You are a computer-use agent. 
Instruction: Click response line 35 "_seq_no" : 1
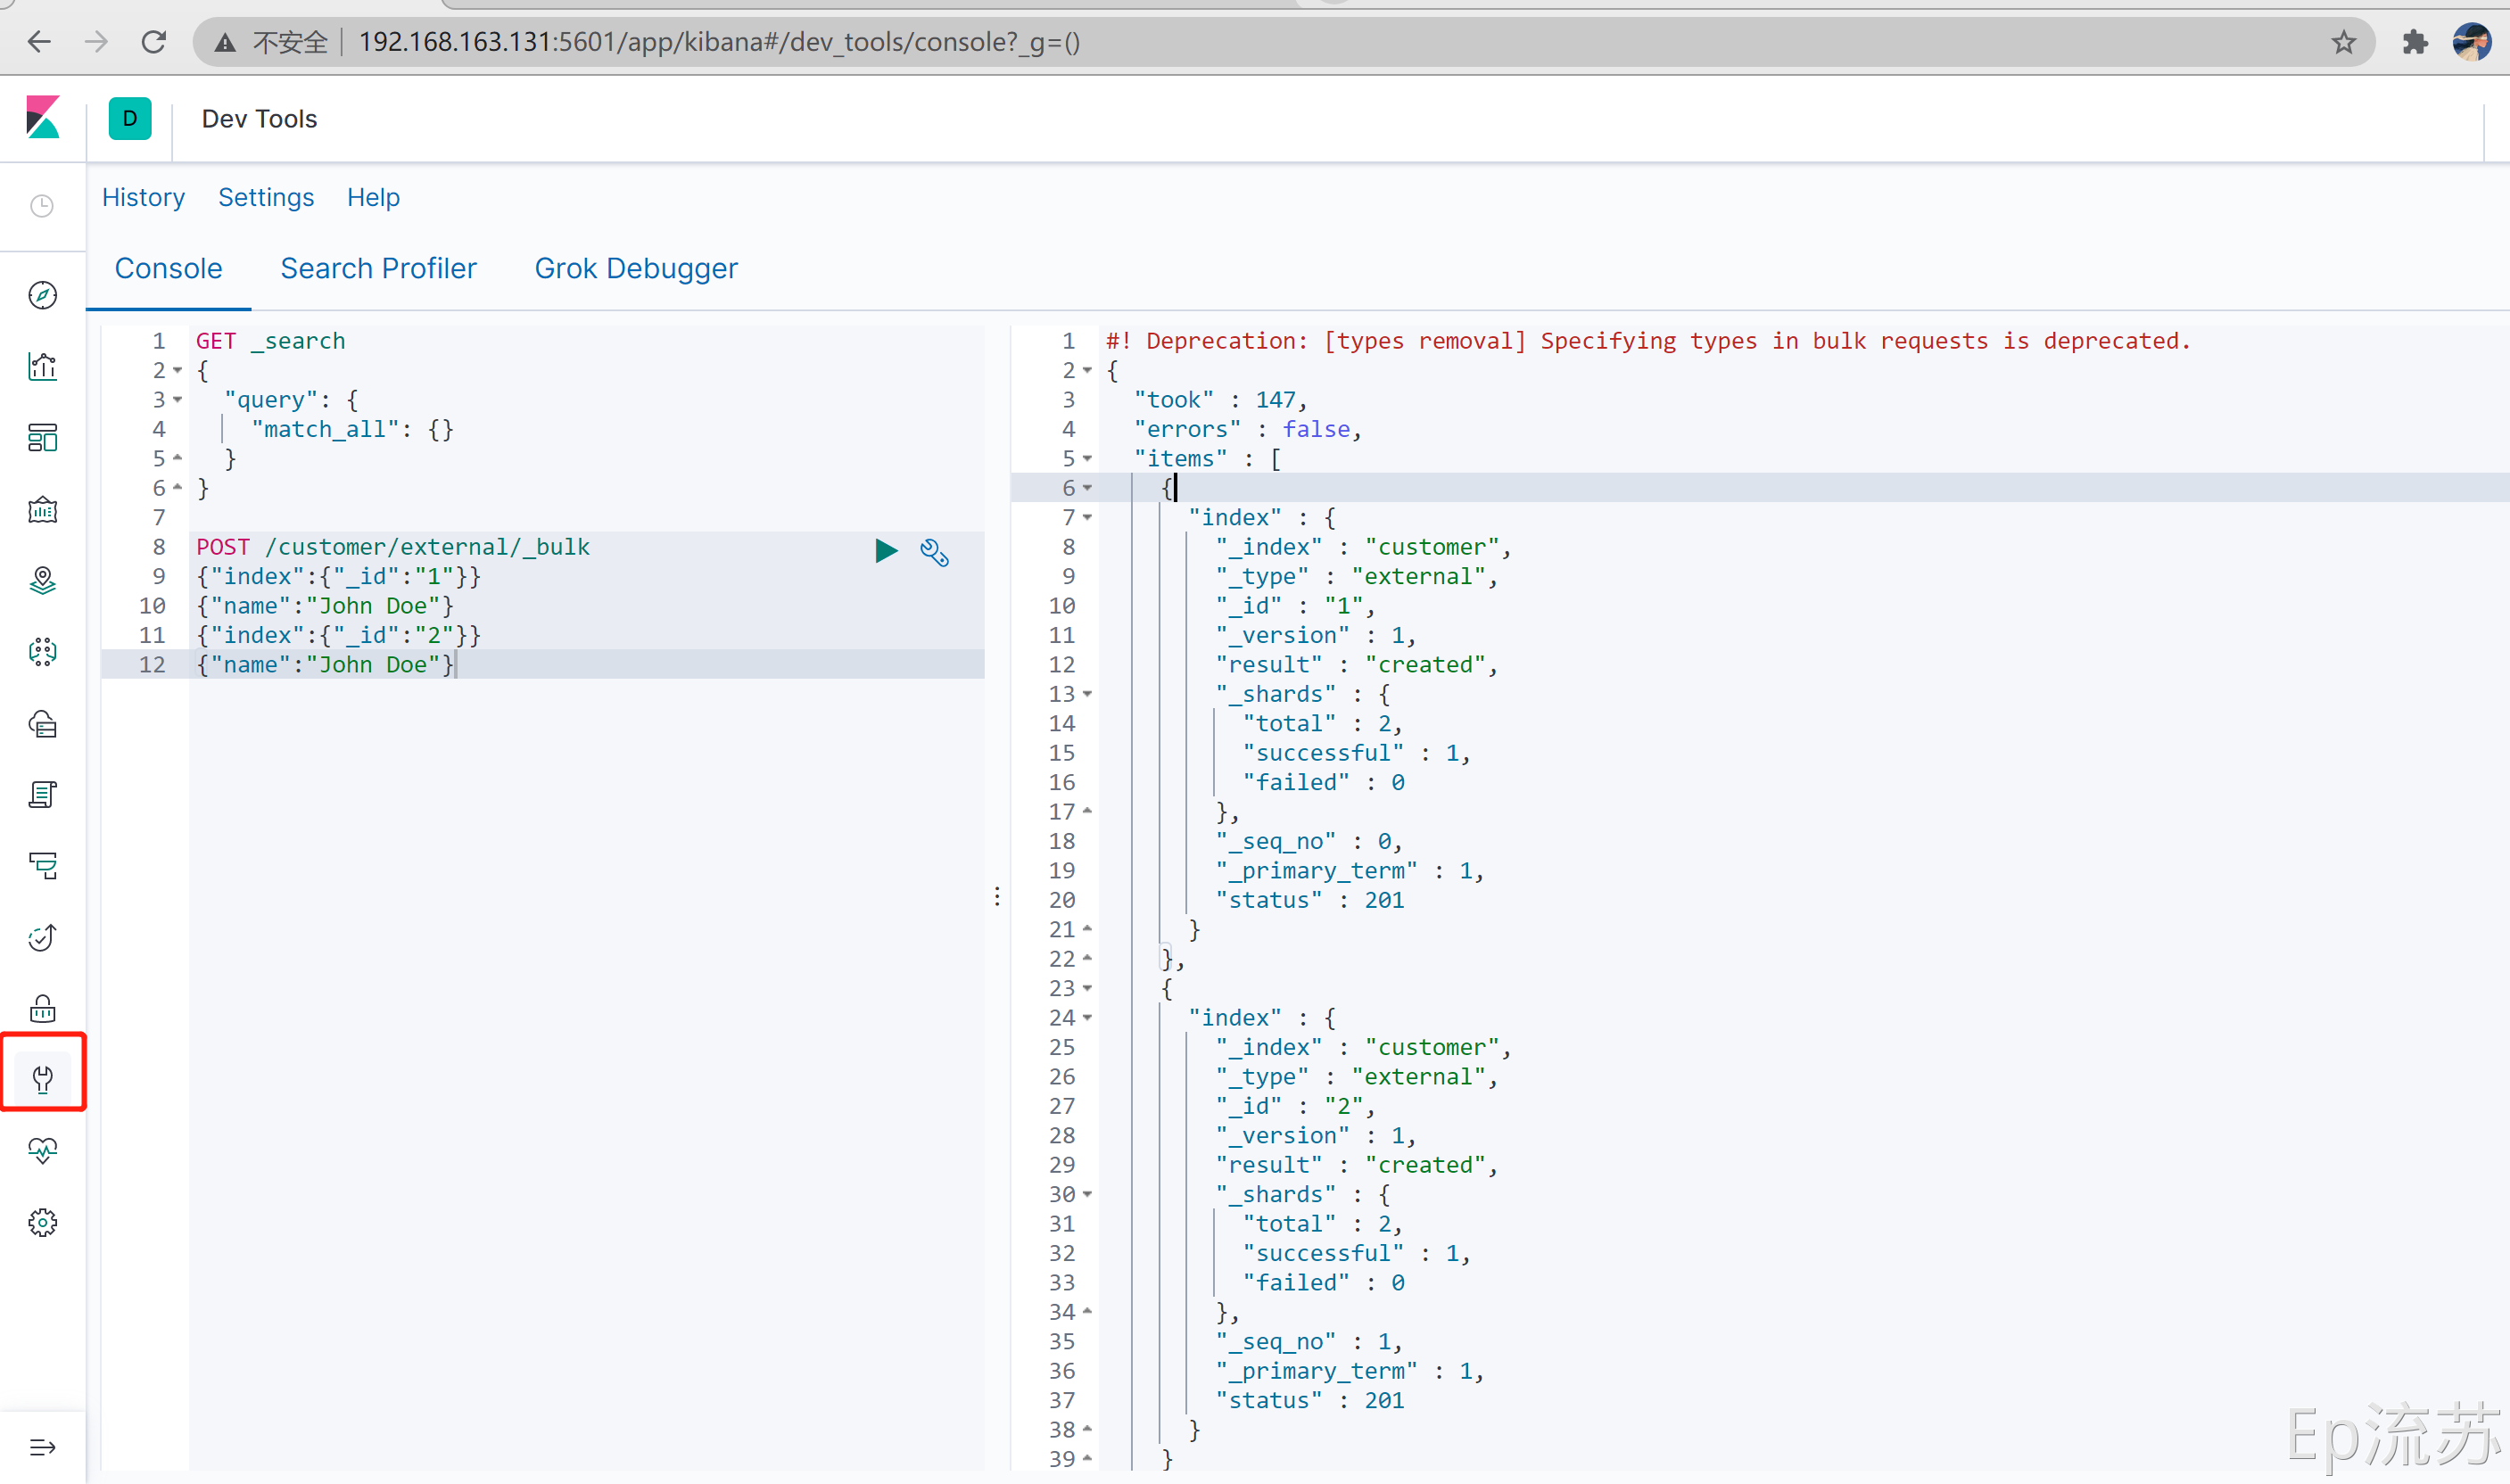click(1309, 1342)
